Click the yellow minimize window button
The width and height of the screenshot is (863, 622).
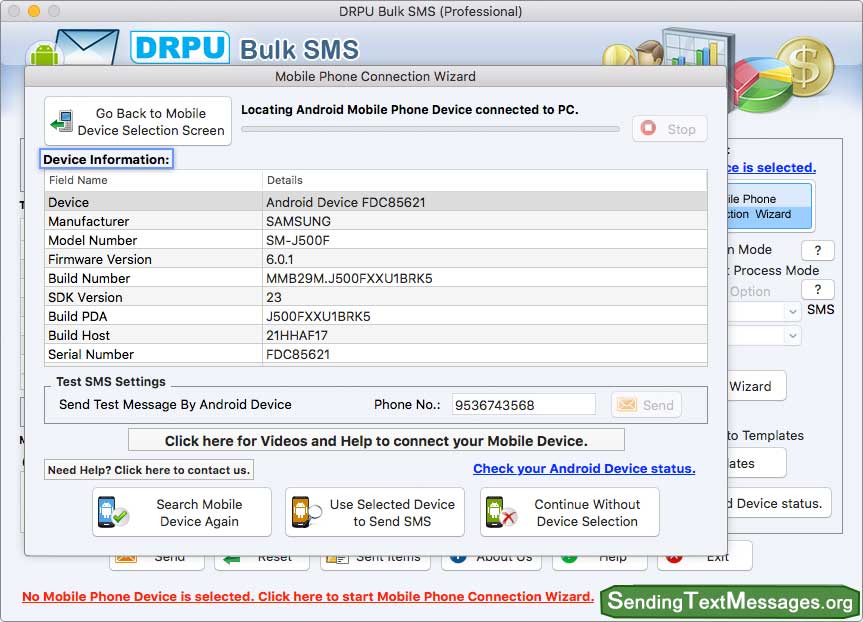tap(34, 11)
